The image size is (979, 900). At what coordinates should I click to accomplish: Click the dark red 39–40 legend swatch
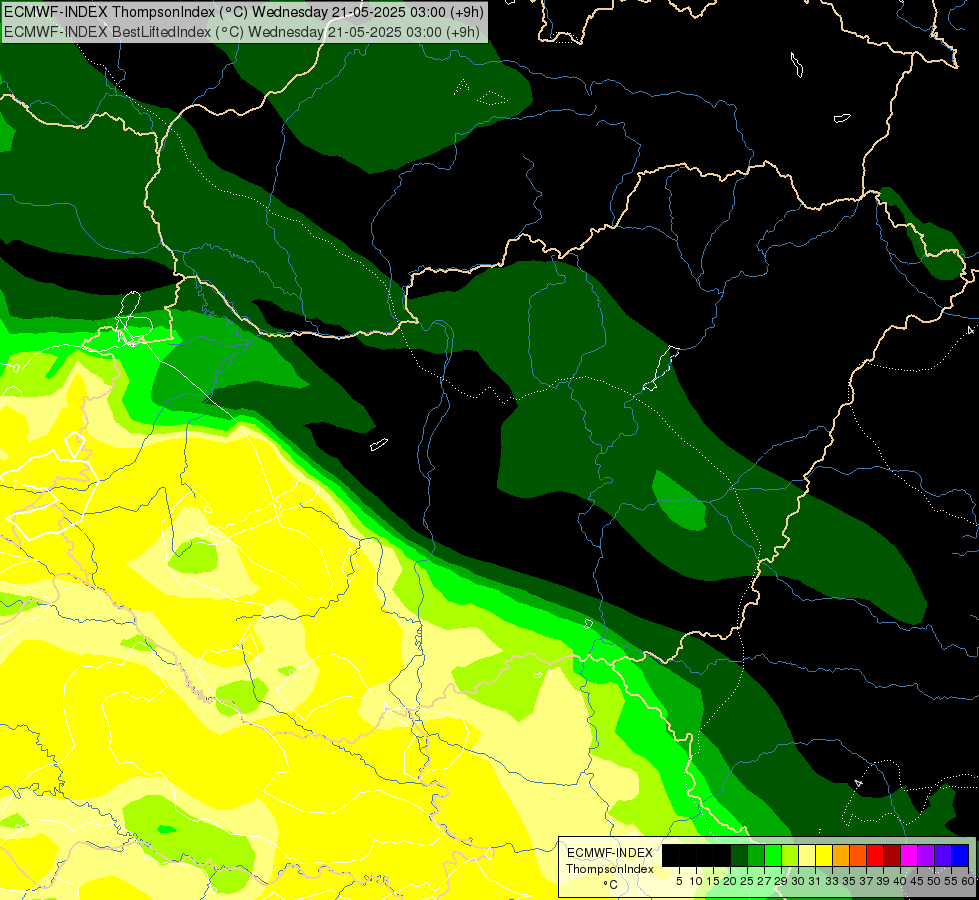click(892, 855)
